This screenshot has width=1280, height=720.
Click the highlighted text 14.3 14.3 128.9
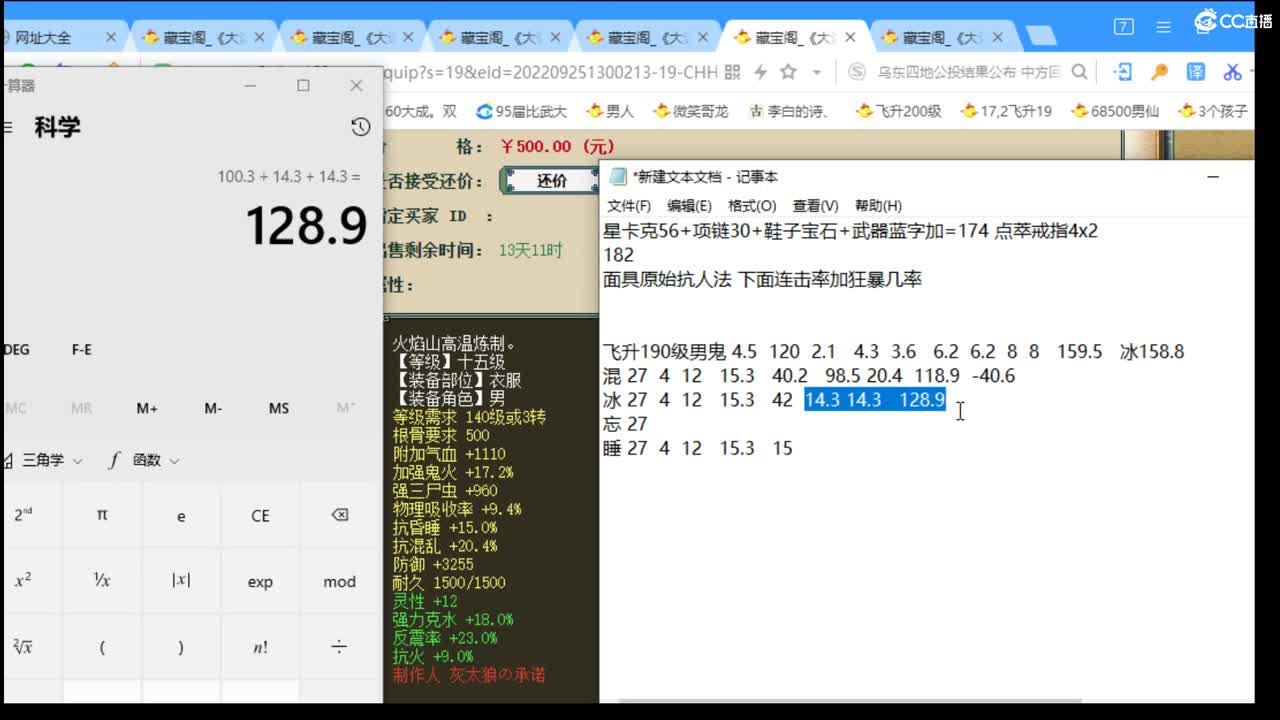coord(875,400)
